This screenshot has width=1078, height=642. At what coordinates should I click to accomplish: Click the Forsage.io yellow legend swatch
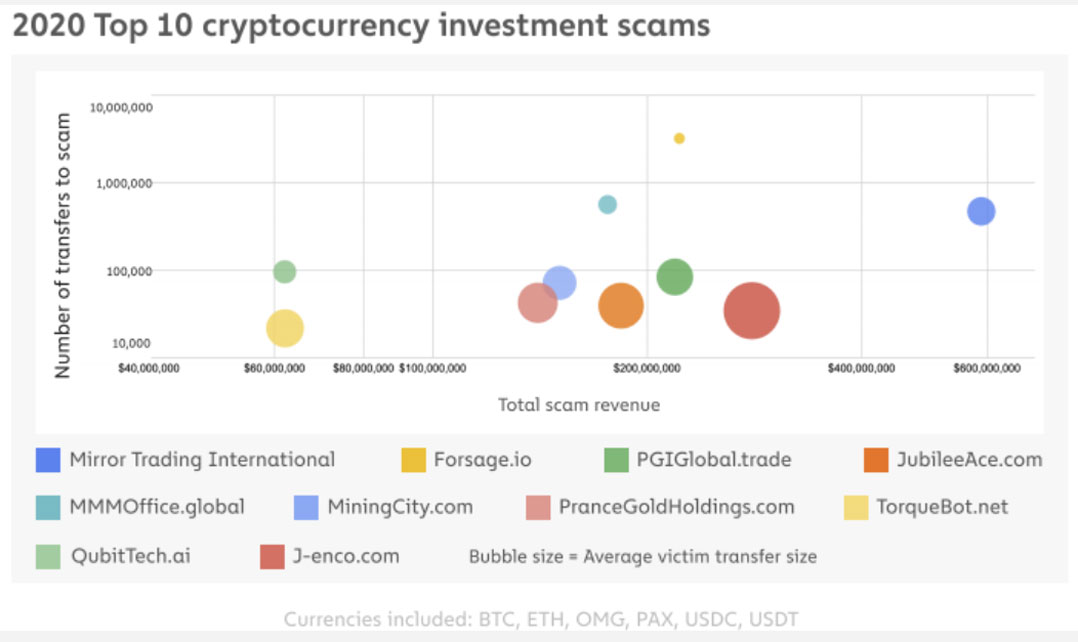412,460
